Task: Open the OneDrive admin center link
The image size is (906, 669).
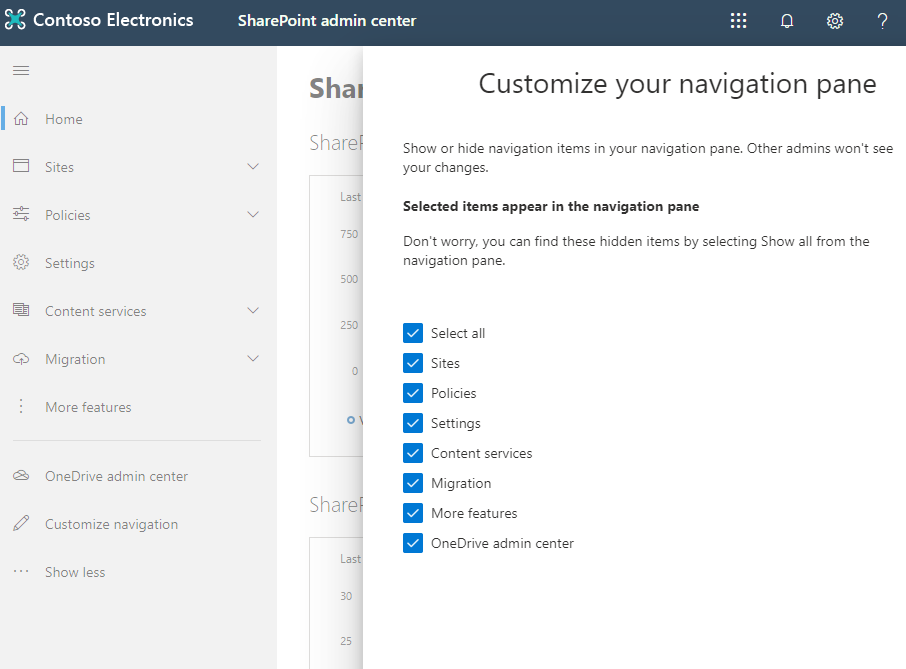Action: (x=117, y=475)
